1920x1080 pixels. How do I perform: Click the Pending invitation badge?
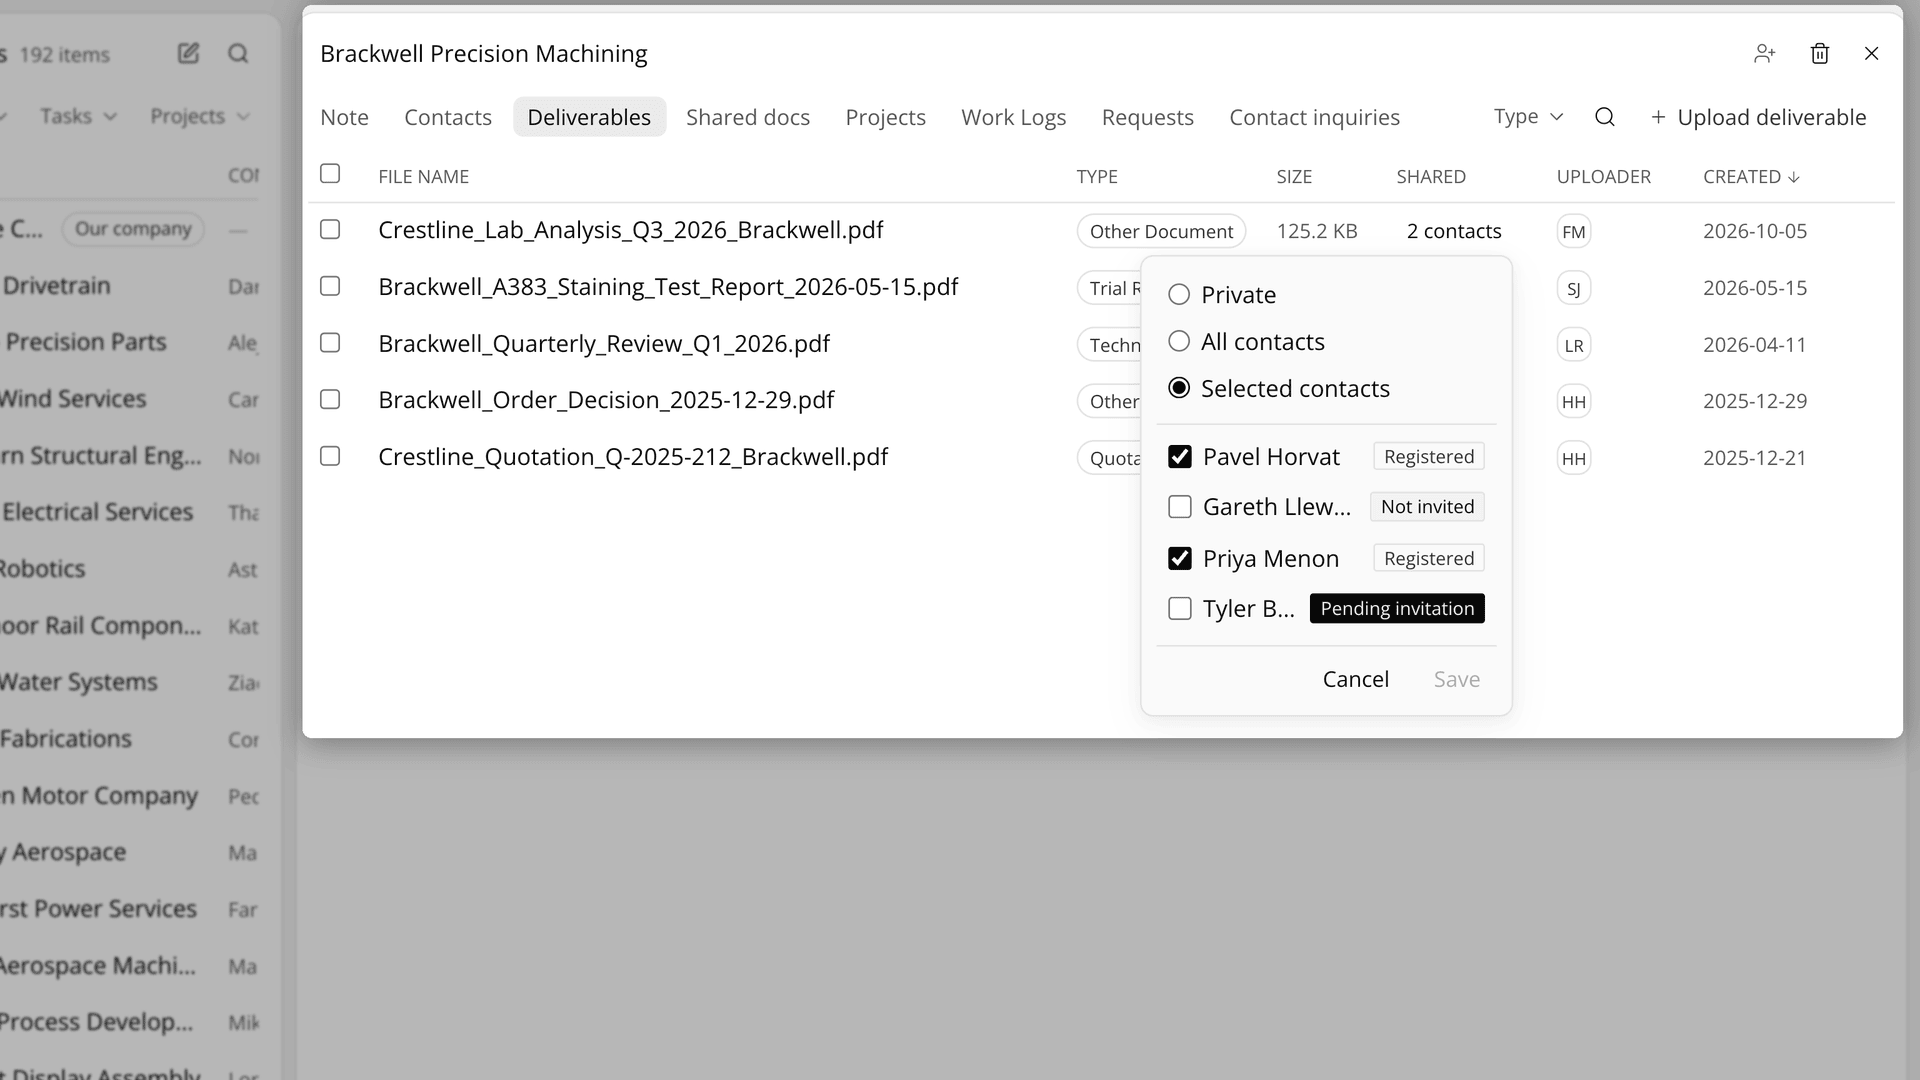(x=1397, y=608)
